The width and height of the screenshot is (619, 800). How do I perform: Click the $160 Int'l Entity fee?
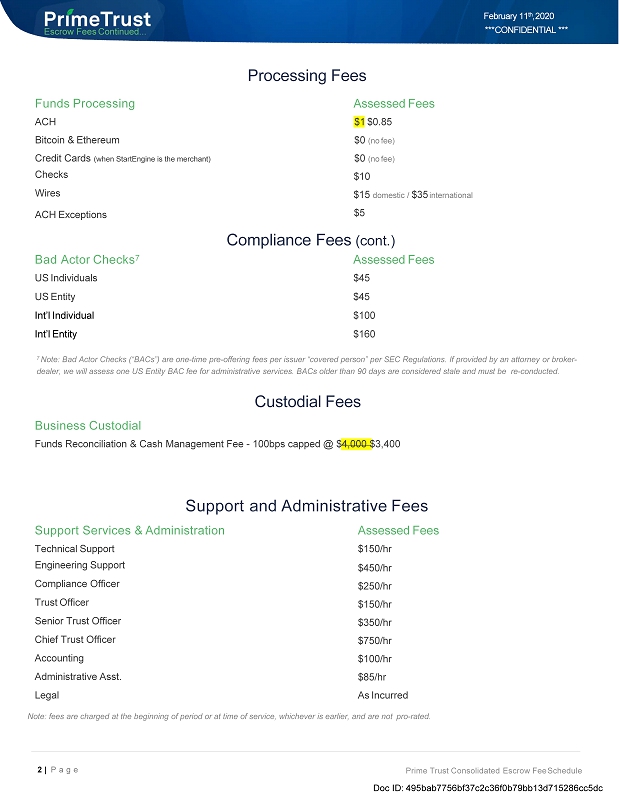(x=364, y=334)
